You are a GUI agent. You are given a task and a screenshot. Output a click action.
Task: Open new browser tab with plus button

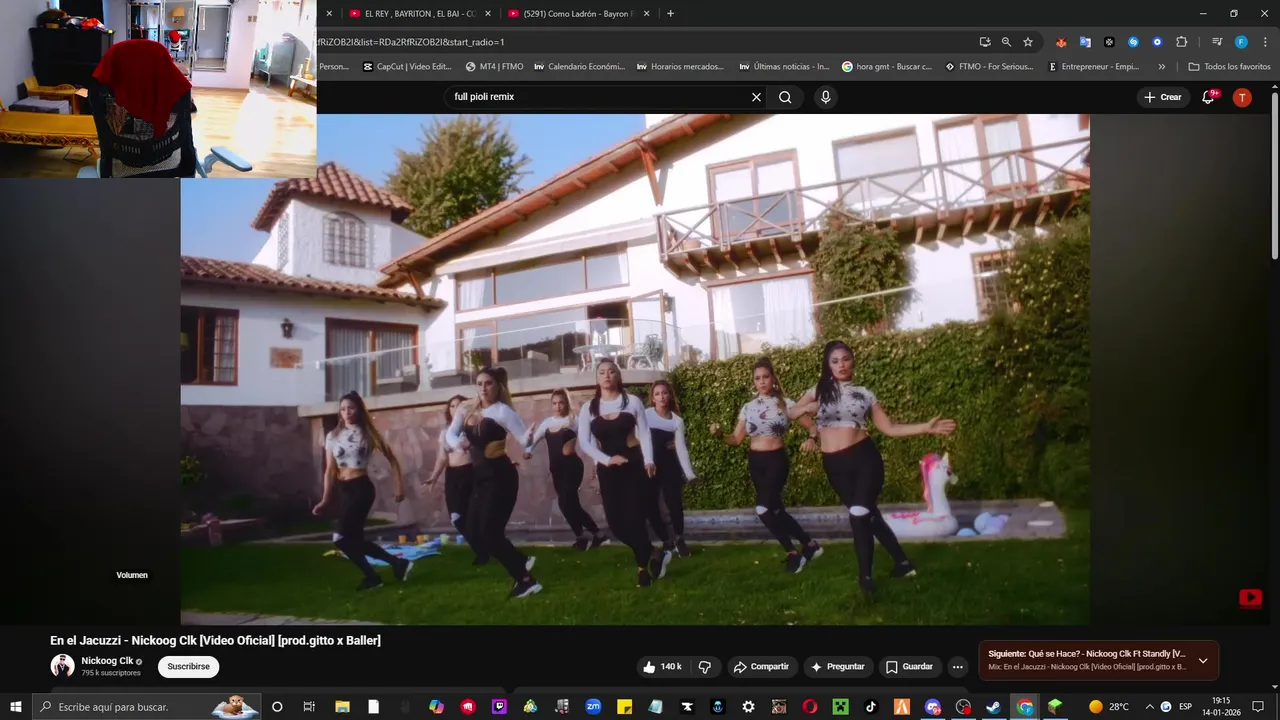coord(670,14)
